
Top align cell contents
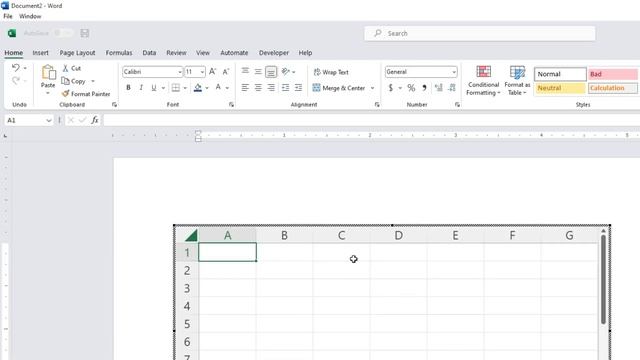click(x=245, y=71)
